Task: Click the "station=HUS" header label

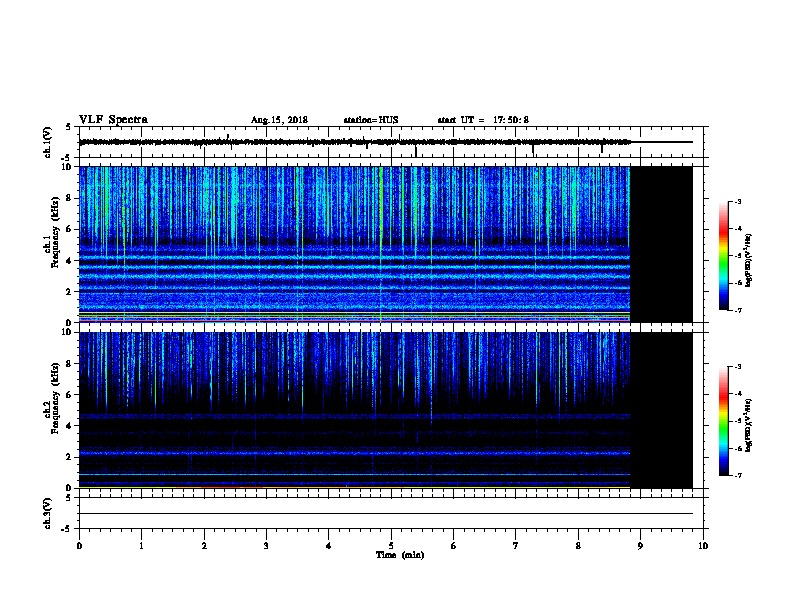Action: [371, 120]
